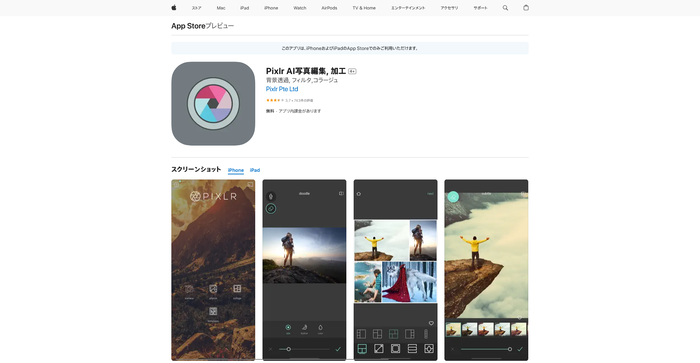The width and height of the screenshot is (700, 363).
Task: Open the doodle editing screenshot
Action: pos(304,270)
